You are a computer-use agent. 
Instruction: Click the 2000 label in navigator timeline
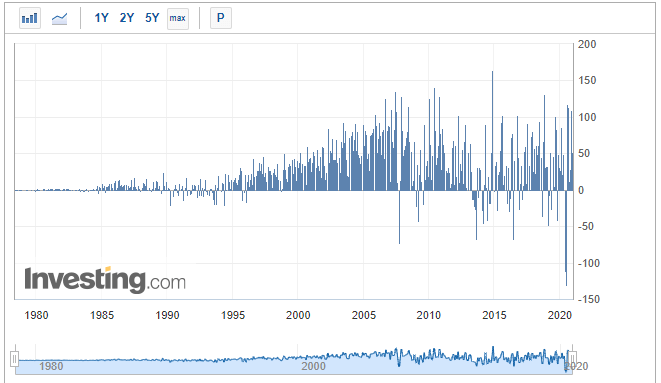point(313,366)
